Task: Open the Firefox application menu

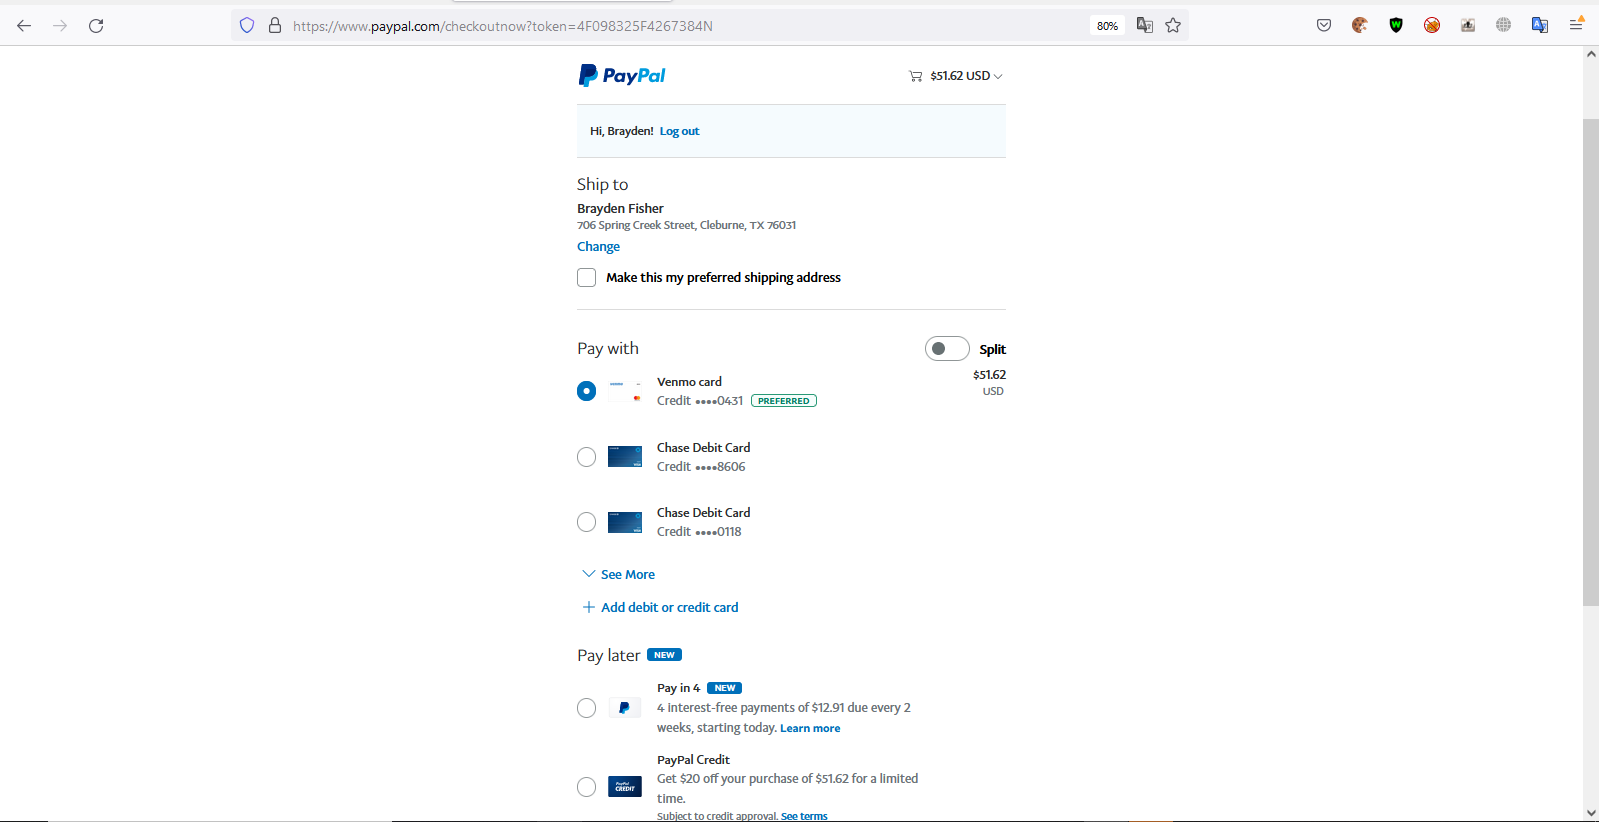Action: click(1576, 26)
